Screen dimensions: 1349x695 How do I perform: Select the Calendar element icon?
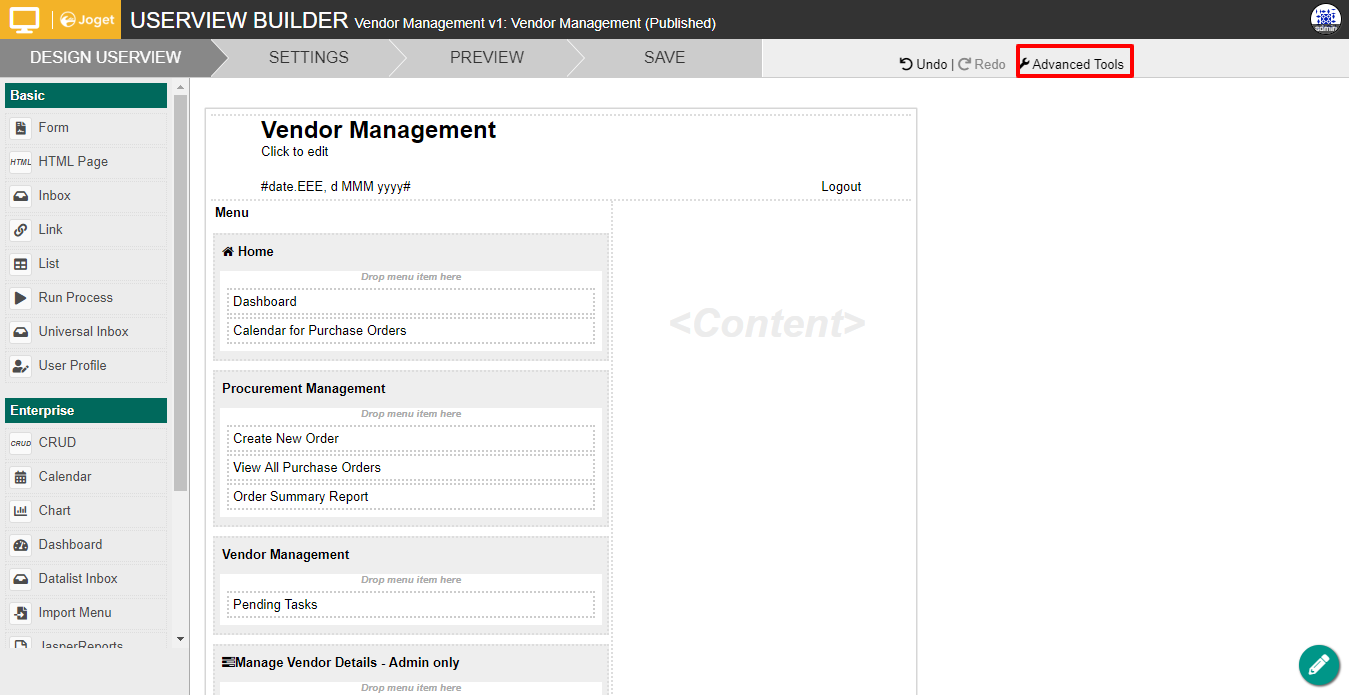tap(21, 477)
